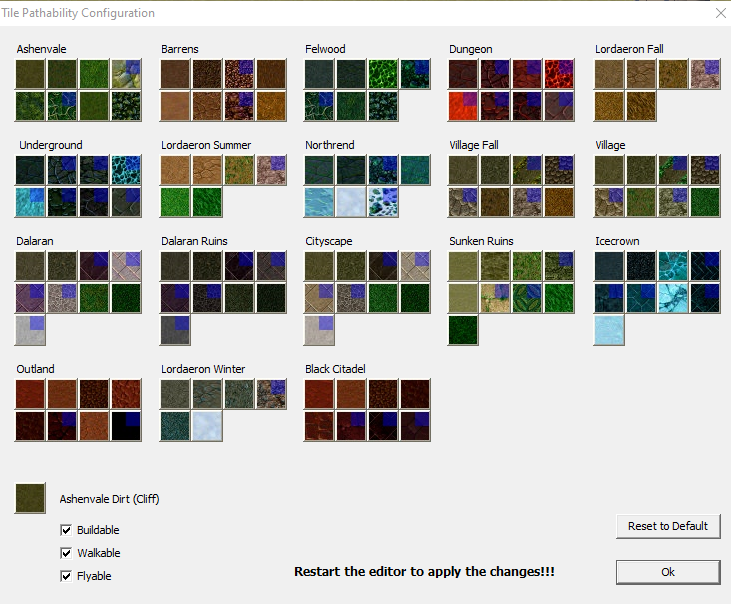
Task: Select white snow tile in Northrend
Action: [x=351, y=202]
